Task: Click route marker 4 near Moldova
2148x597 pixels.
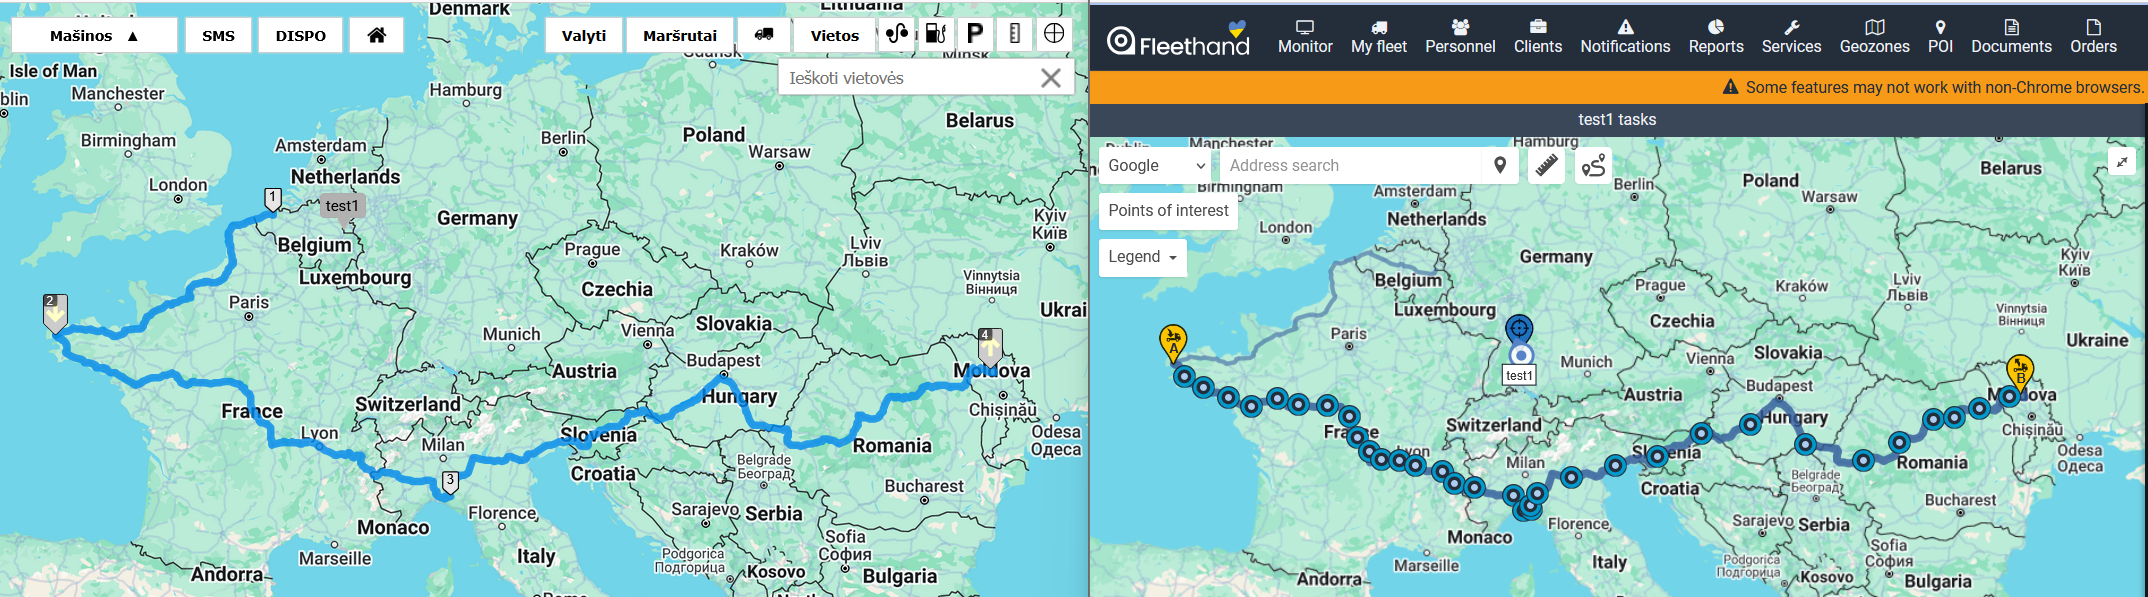Action: click(990, 347)
